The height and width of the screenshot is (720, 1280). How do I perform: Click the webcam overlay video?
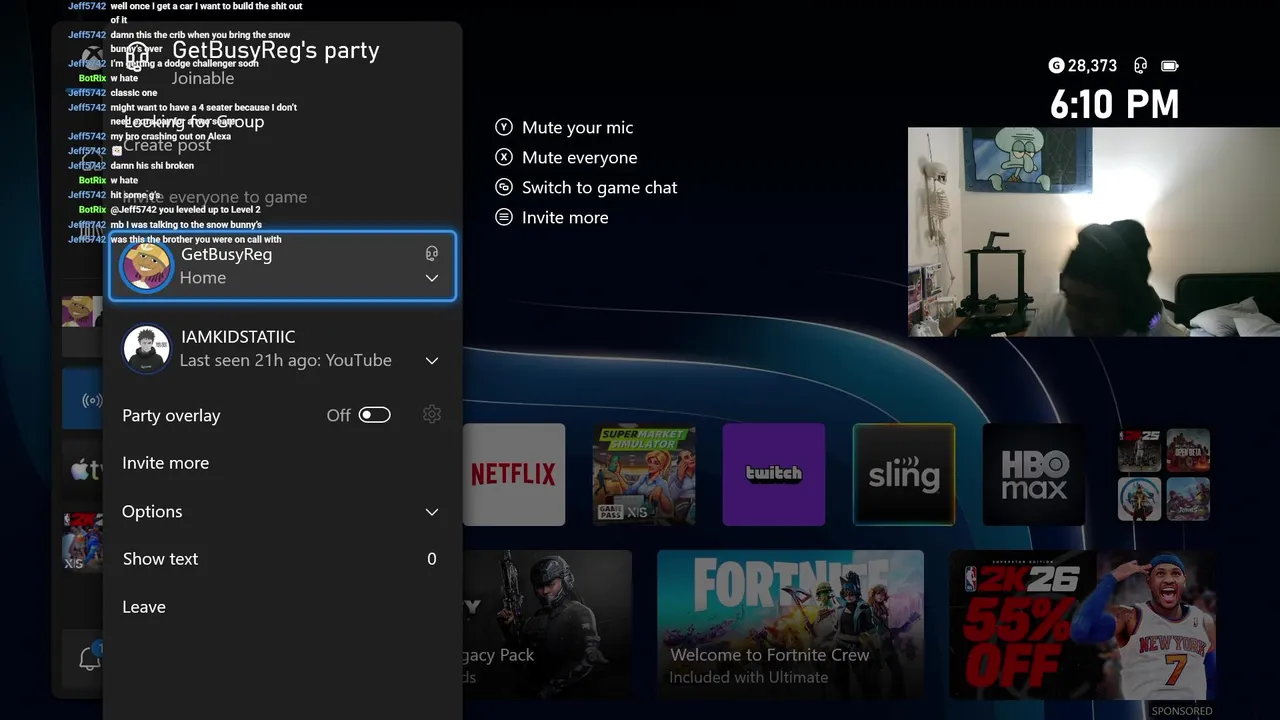pyautogui.click(x=1094, y=232)
